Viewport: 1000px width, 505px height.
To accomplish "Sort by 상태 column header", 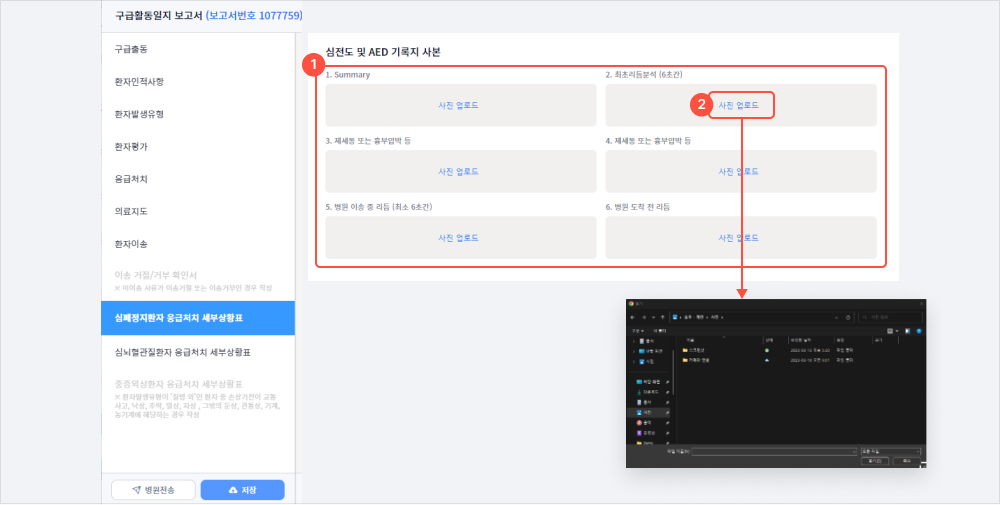I will 769,340.
